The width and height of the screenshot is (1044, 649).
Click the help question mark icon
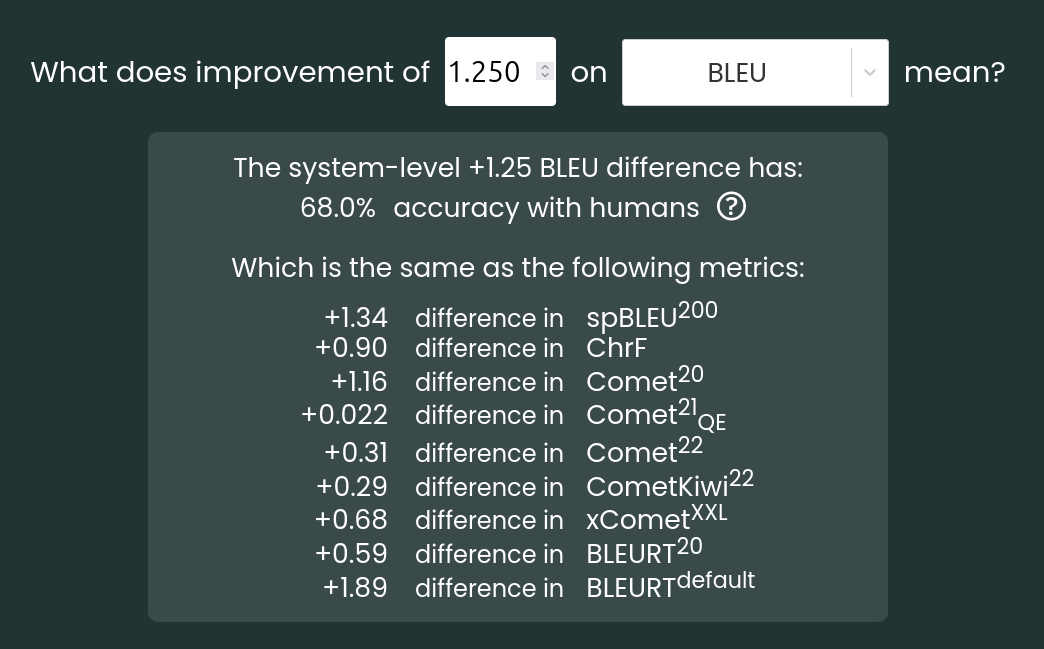[731, 207]
